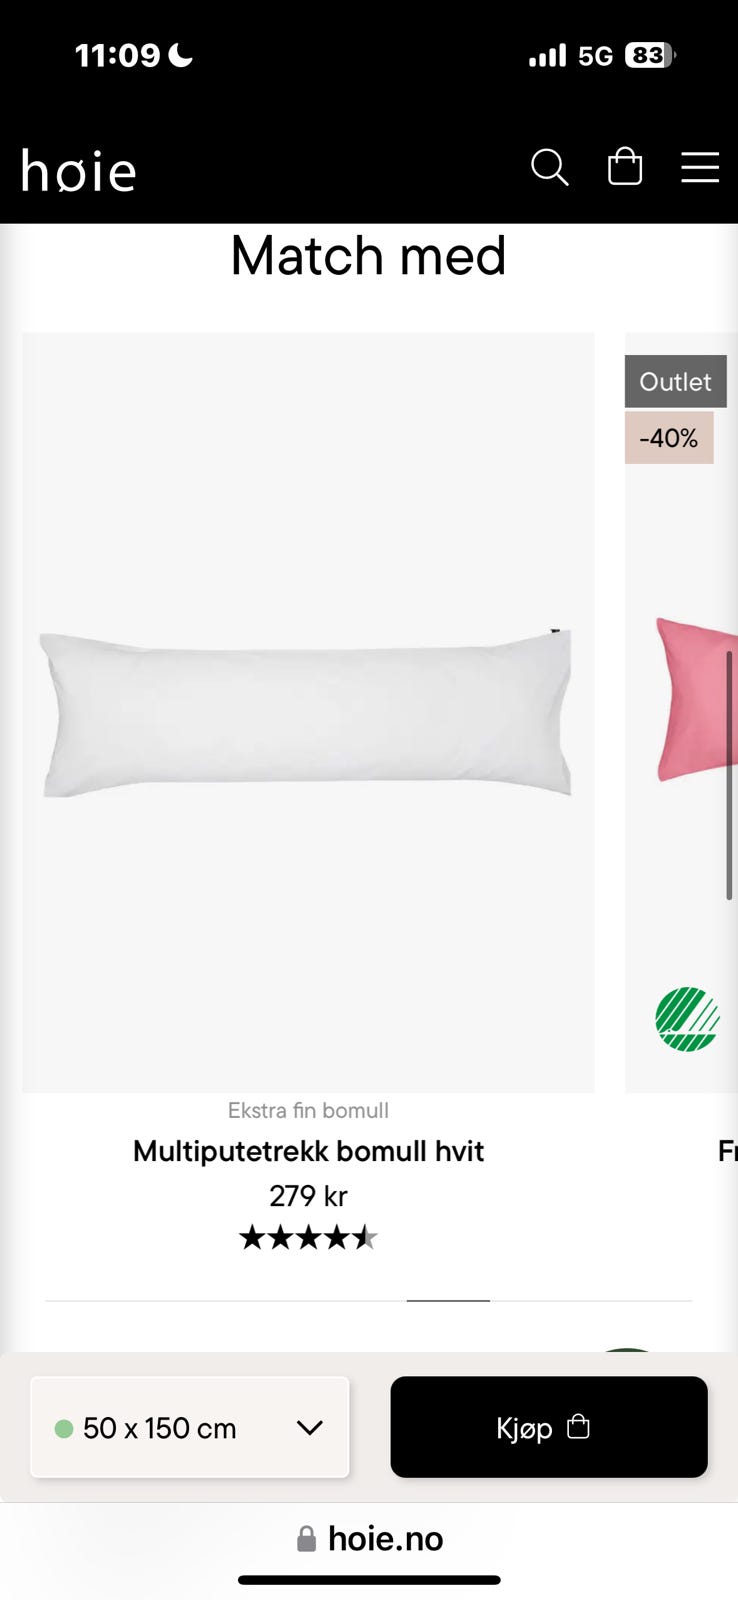Select the white pillowcase product image
Viewport: 738px width, 1600px height.
coord(308,713)
